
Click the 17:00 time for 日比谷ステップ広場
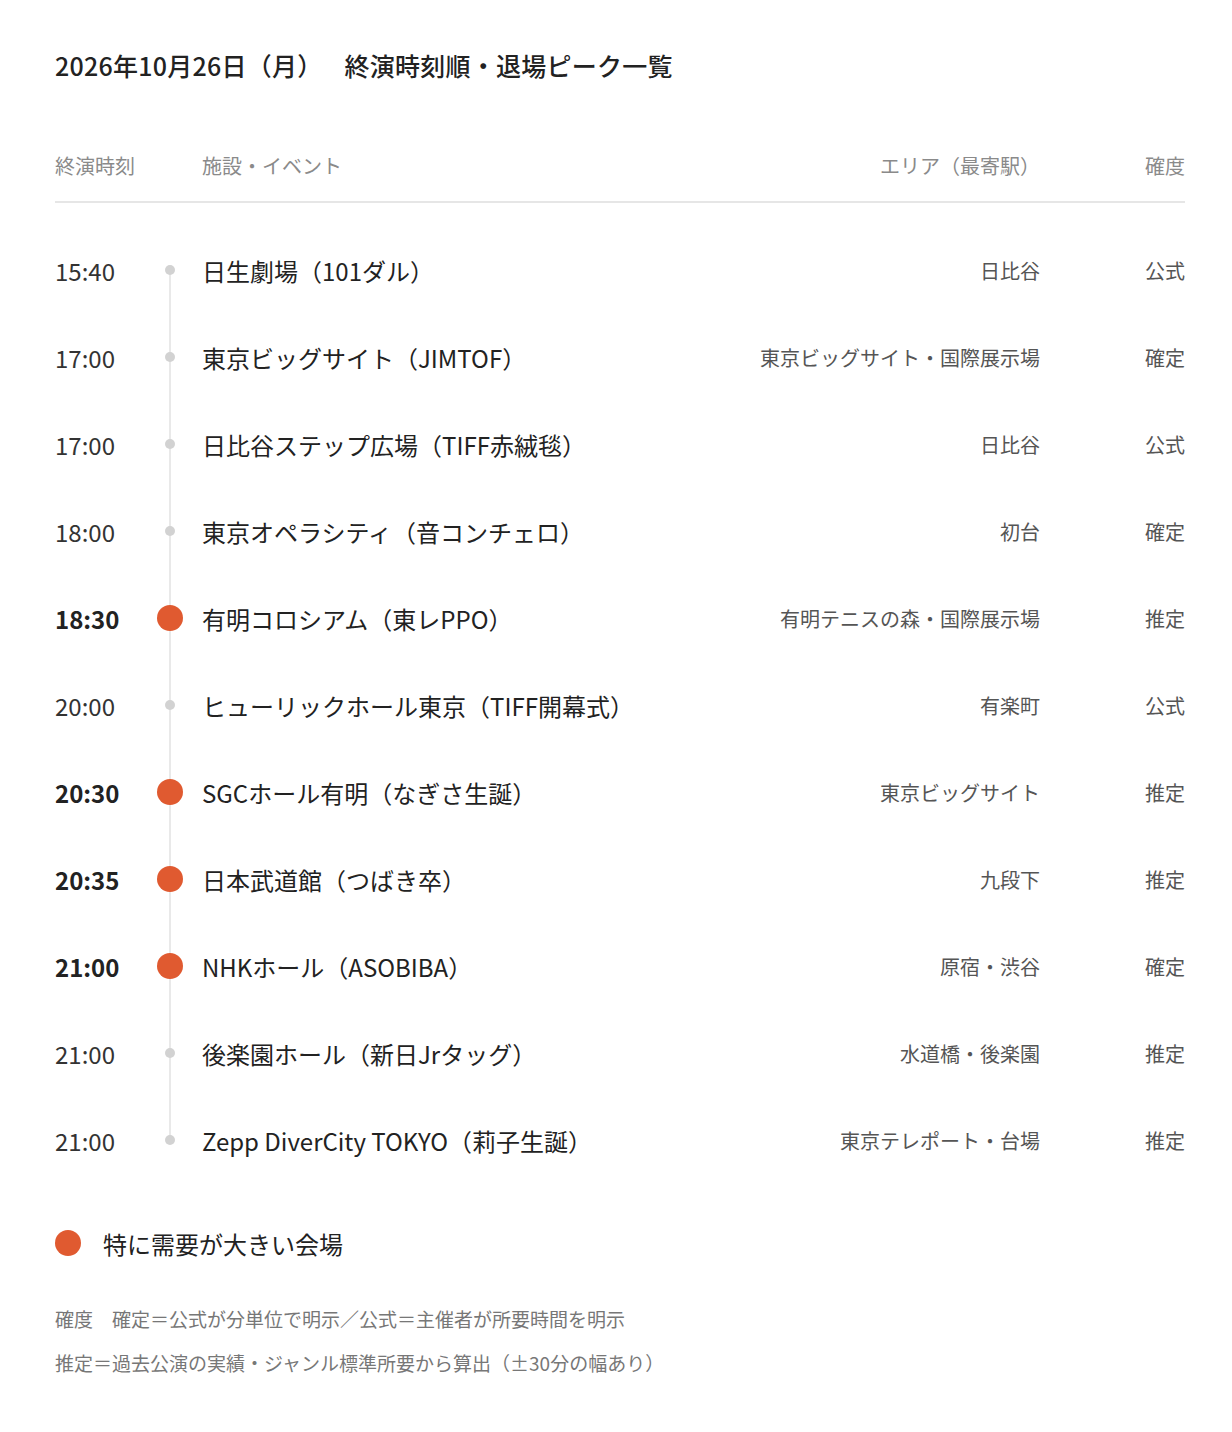[85, 446]
